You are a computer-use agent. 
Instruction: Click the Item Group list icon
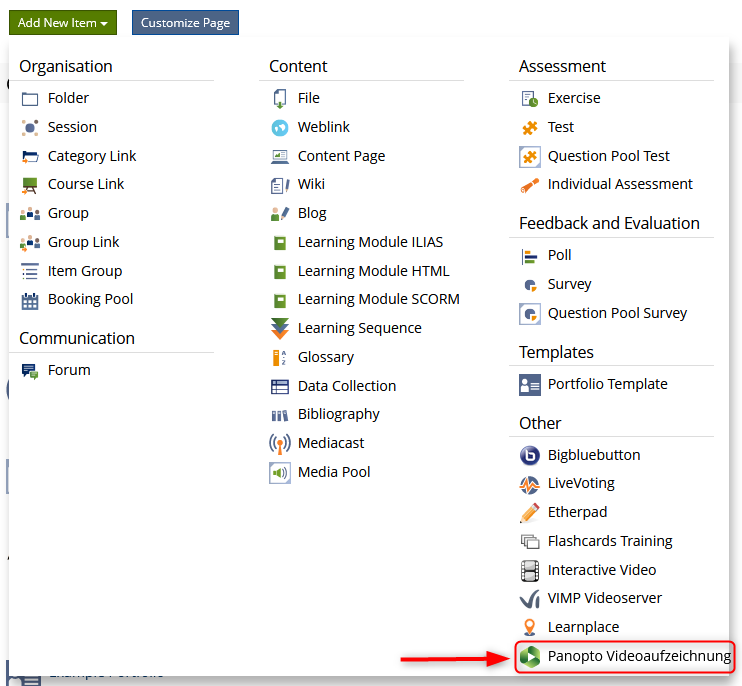(x=30, y=271)
